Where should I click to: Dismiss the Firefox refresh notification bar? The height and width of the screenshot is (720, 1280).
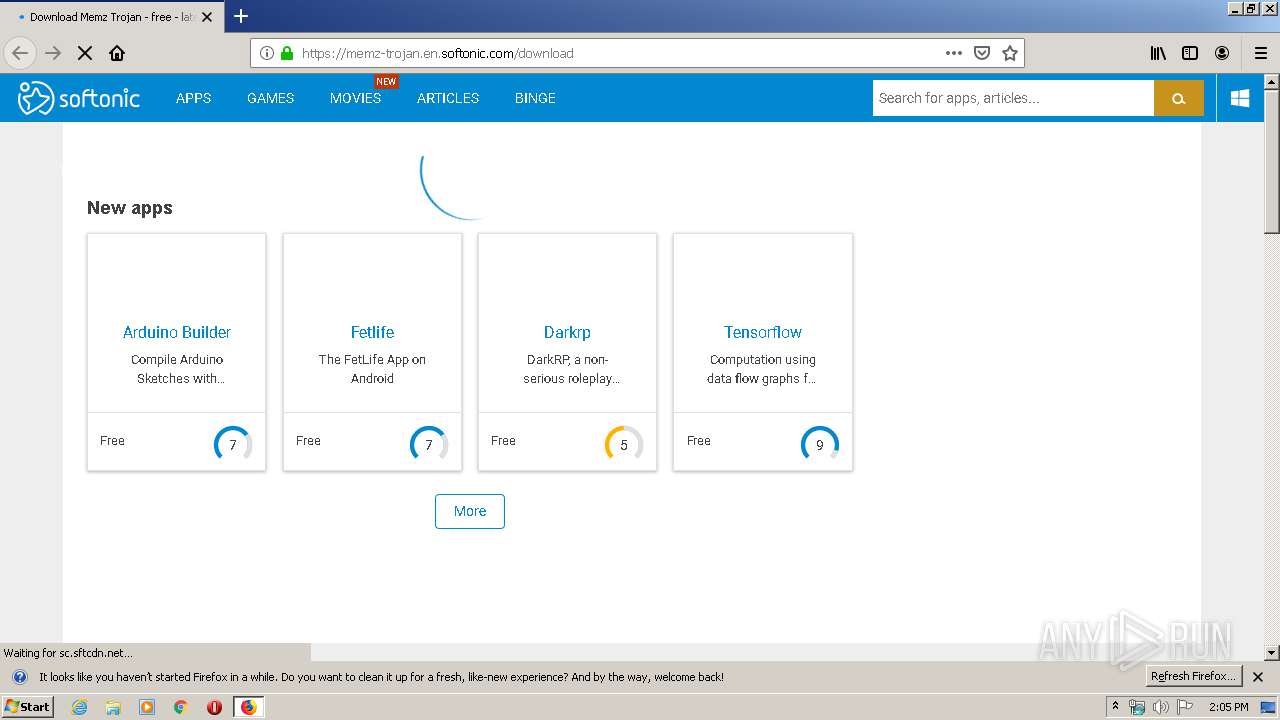pyautogui.click(x=1258, y=677)
